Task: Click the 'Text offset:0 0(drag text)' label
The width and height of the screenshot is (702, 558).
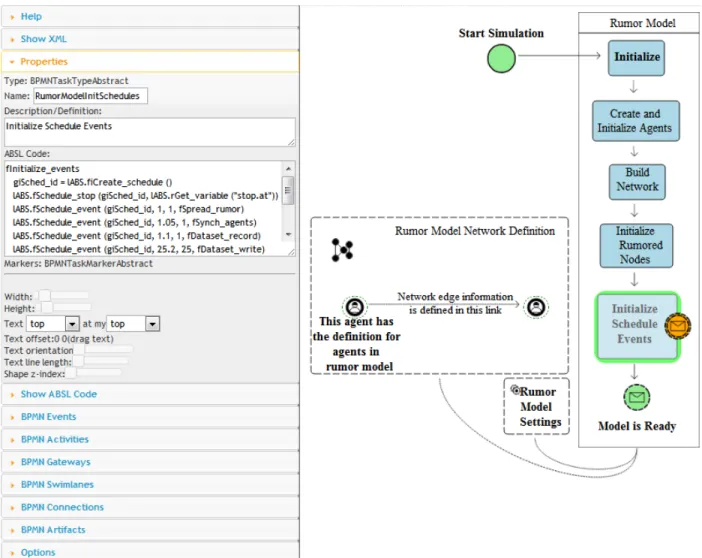Action: click(x=59, y=339)
